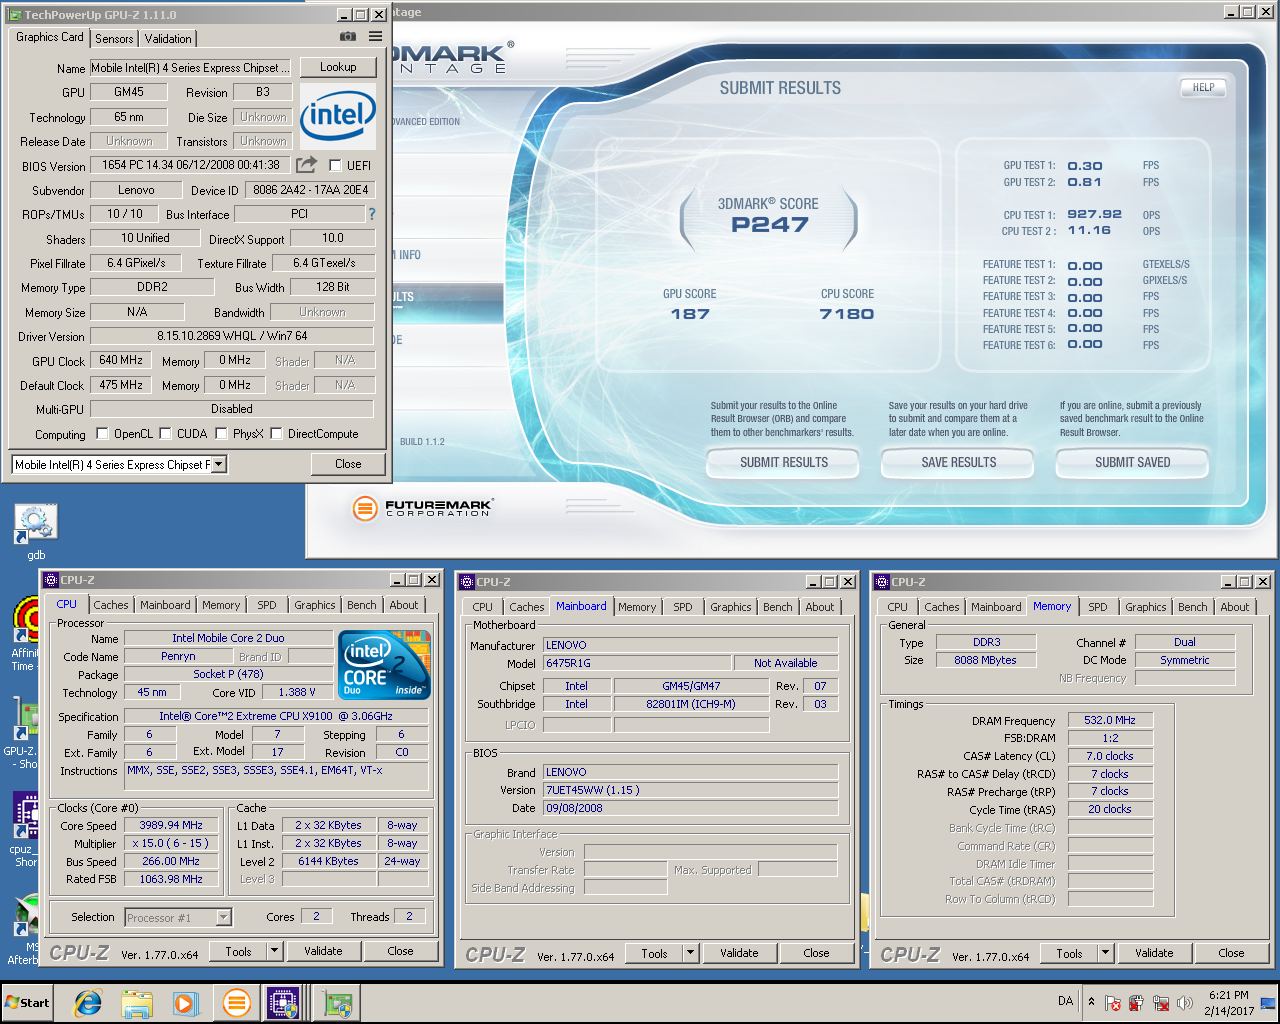Click the SUBMIT SAVED button

point(1132,462)
